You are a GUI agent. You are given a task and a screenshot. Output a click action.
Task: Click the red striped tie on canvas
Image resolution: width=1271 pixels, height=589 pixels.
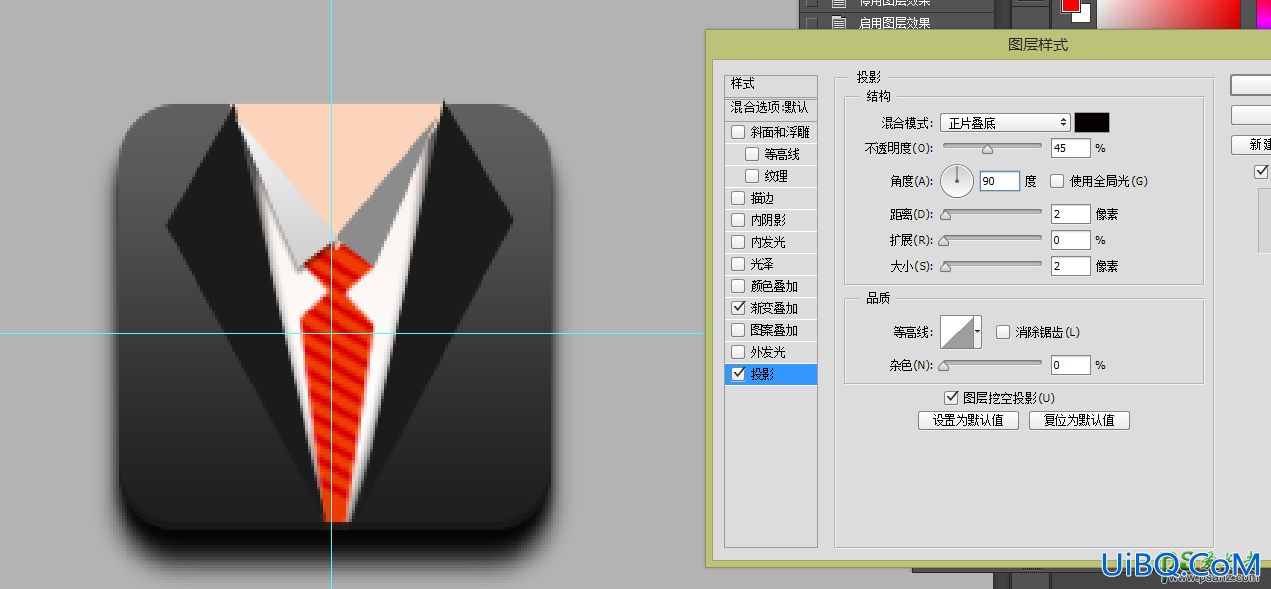point(337,380)
